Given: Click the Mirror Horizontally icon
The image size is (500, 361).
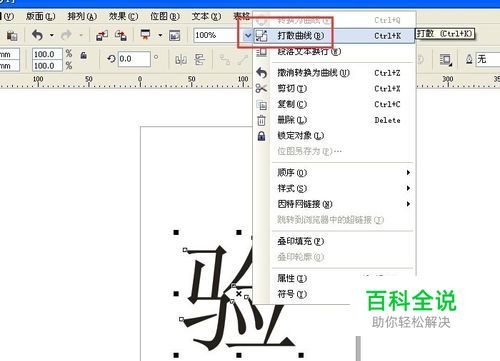Looking at the screenshot, I should pyautogui.click(x=181, y=60).
